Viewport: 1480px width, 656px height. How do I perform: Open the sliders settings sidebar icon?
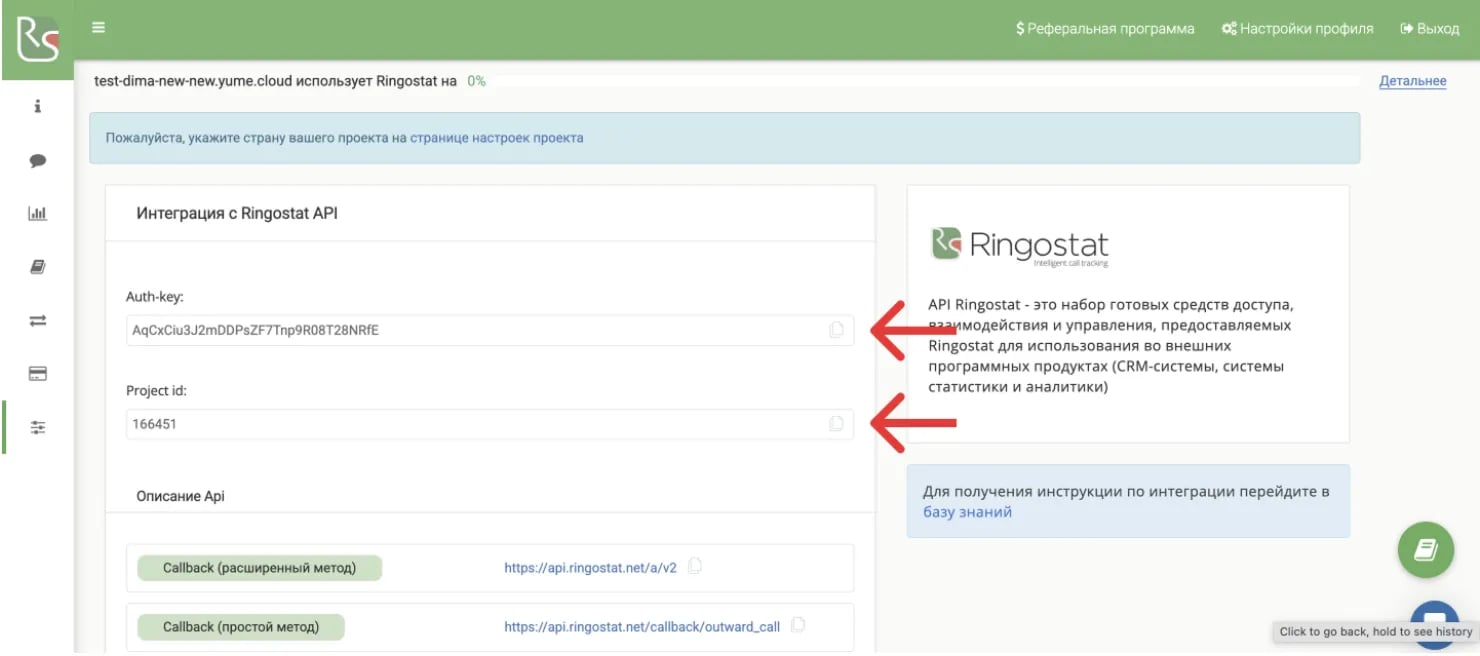point(38,427)
